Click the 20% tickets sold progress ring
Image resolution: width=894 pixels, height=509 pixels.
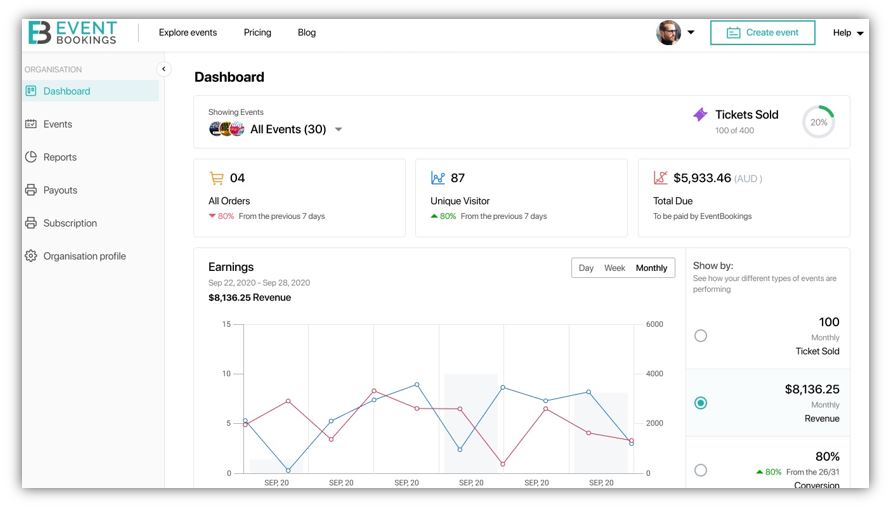tap(818, 122)
